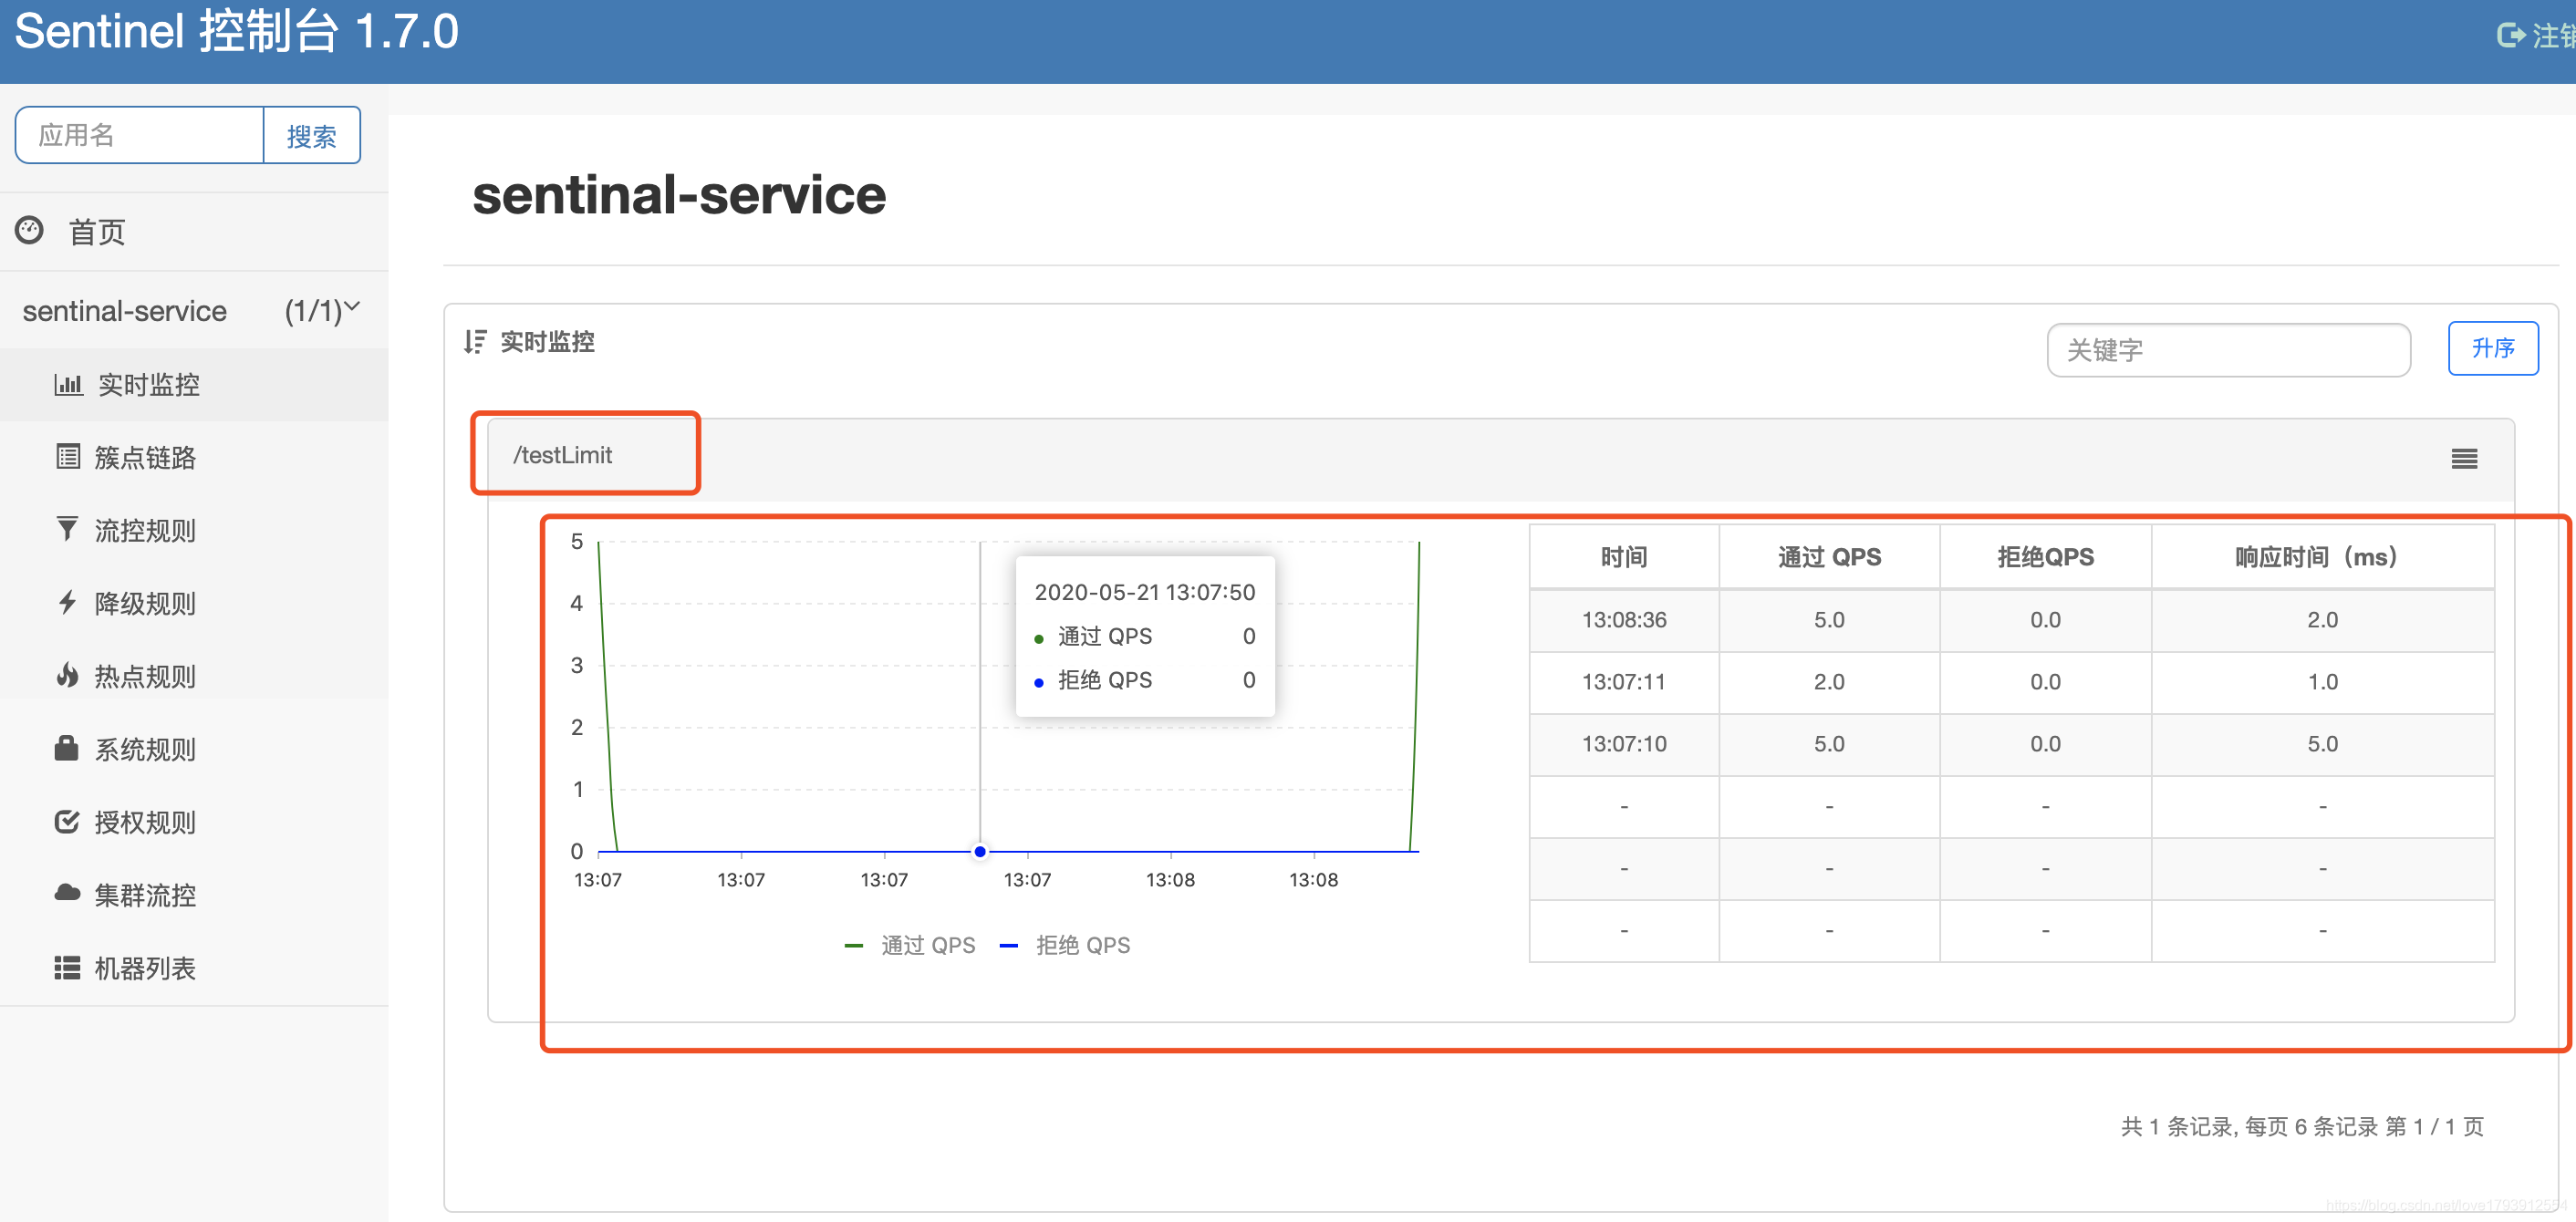Click the 搜索 button
The width and height of the screenshot is (2576, 1222).
312,135
